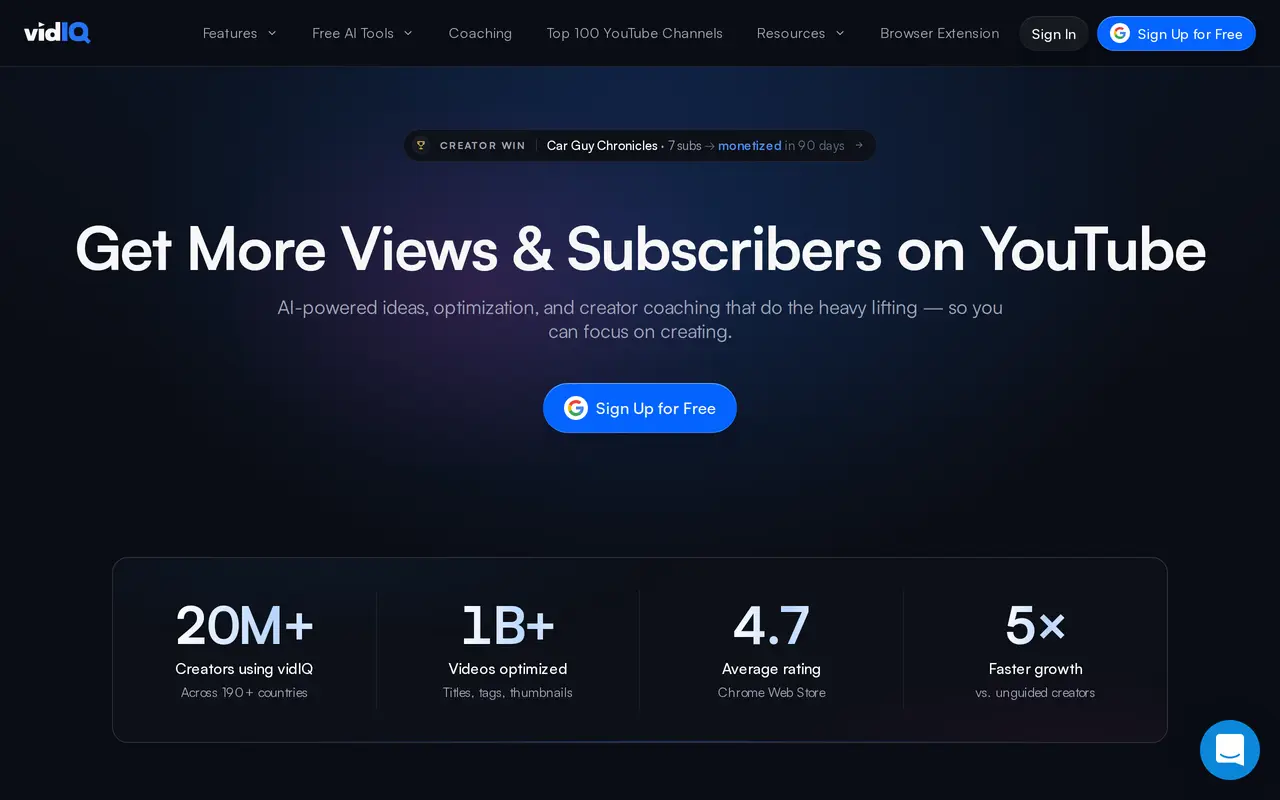Click the "monetized" highlighted text

click(750, 145)
